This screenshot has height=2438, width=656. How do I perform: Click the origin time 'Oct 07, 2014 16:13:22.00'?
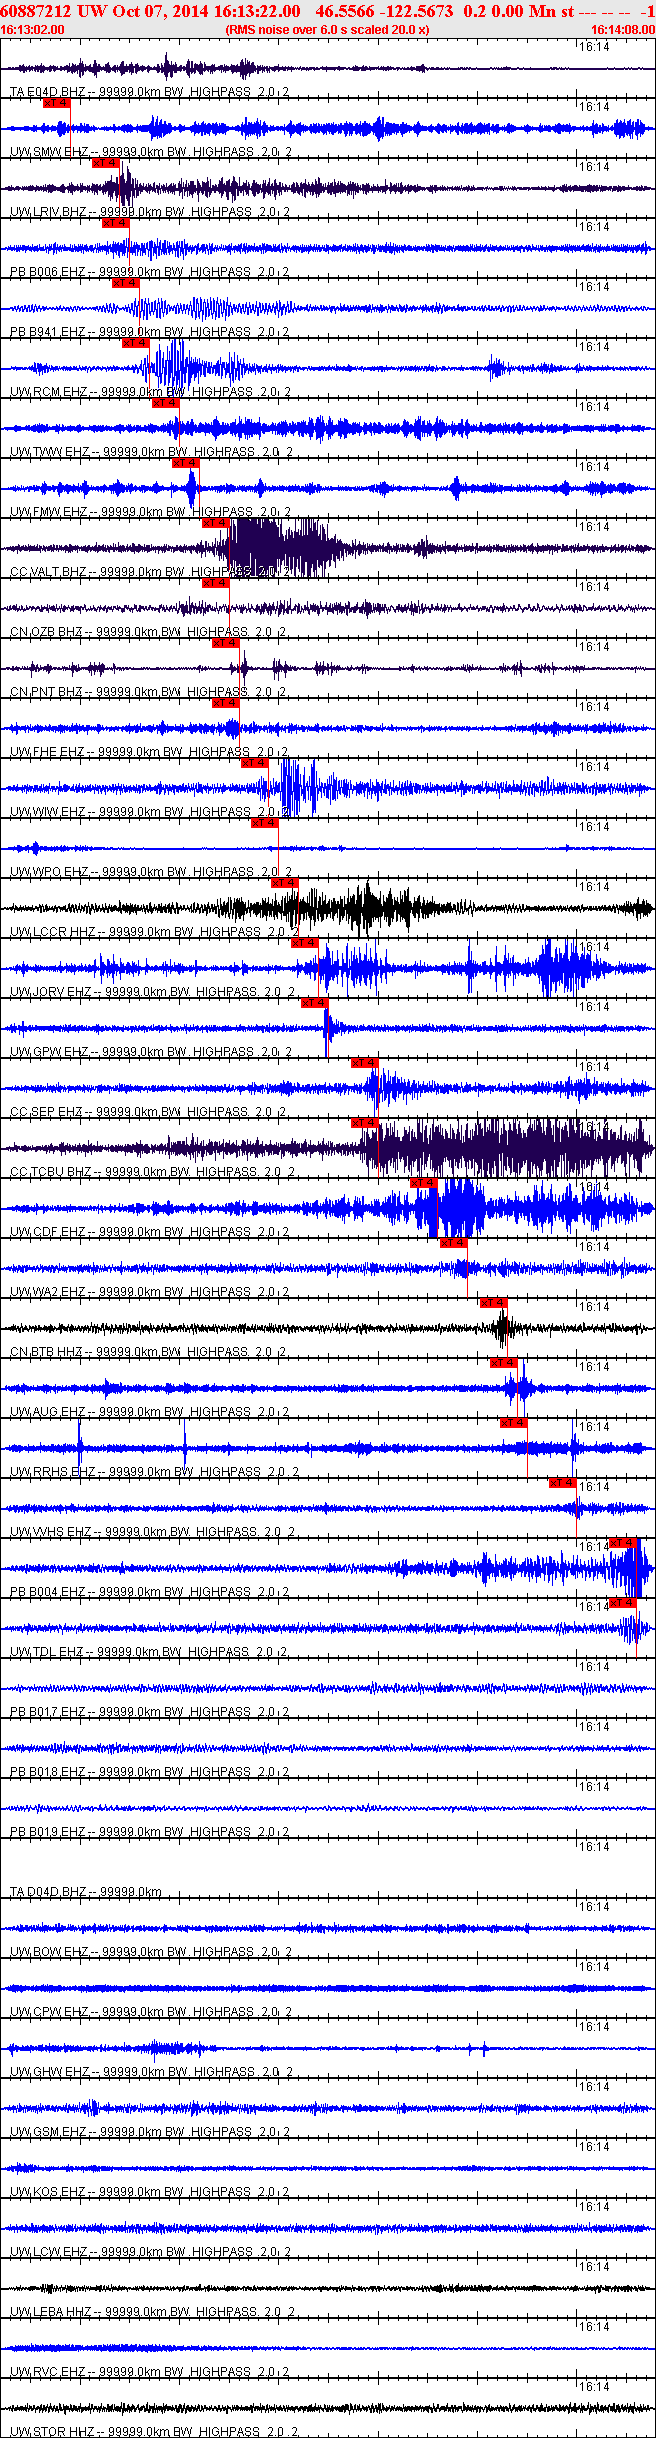206,11
